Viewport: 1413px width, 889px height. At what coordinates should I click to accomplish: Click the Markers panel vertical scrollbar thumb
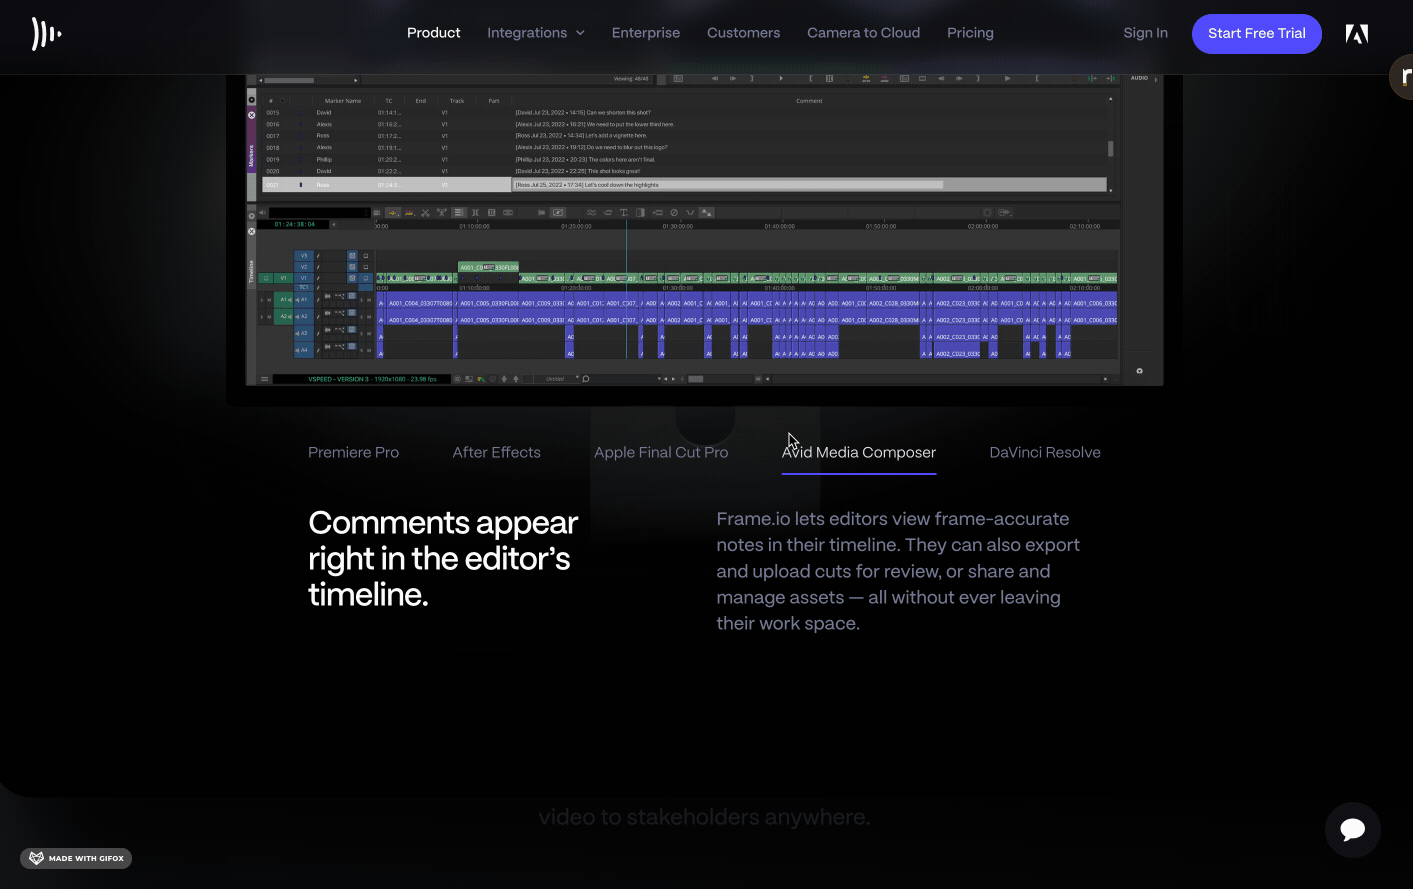1110,148
